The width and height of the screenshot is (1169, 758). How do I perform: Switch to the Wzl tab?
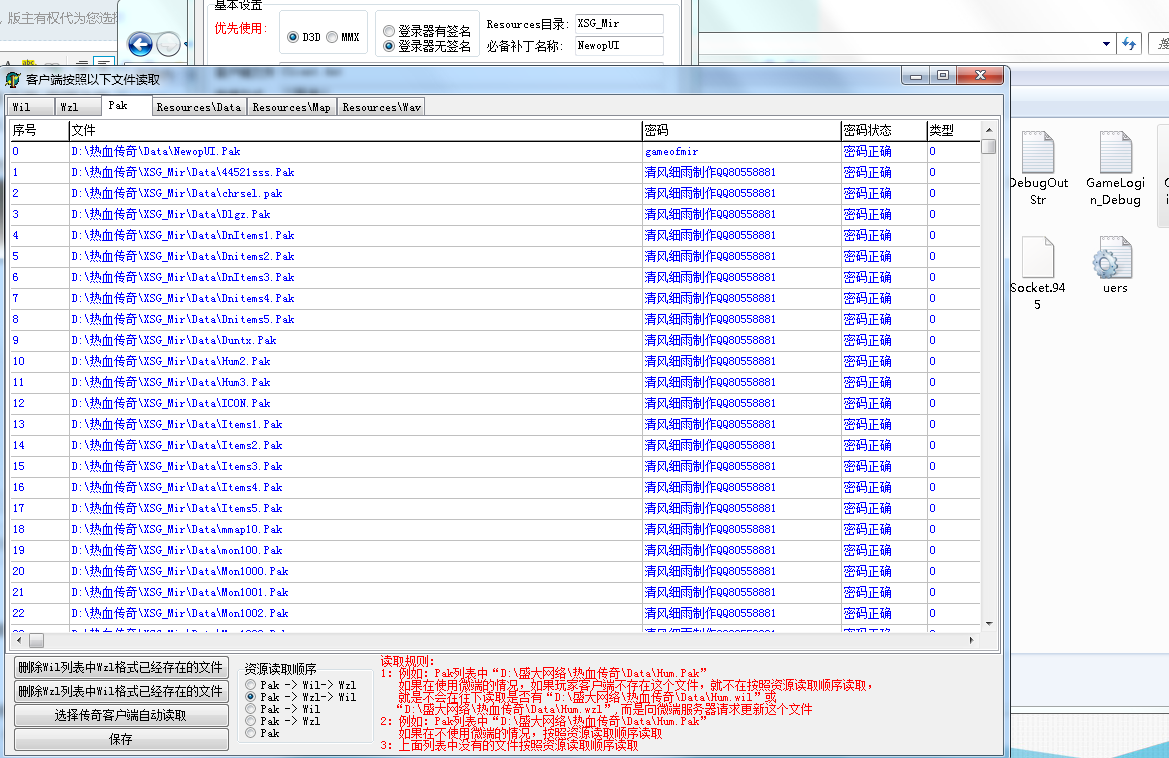click(68, 107)
